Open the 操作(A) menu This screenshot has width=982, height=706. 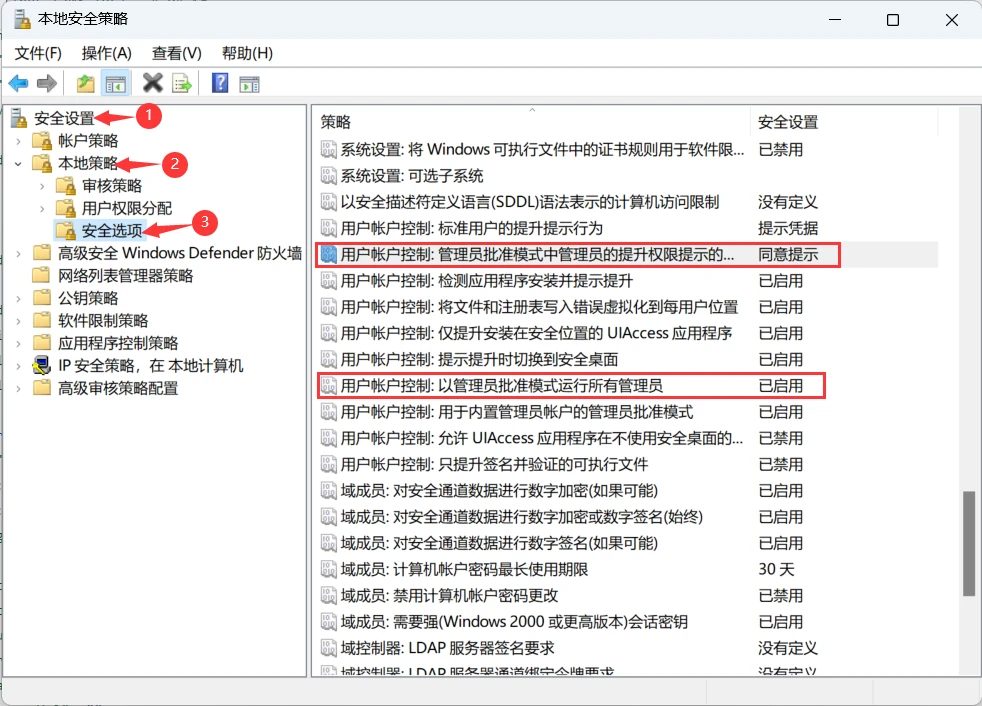(106, 53)
